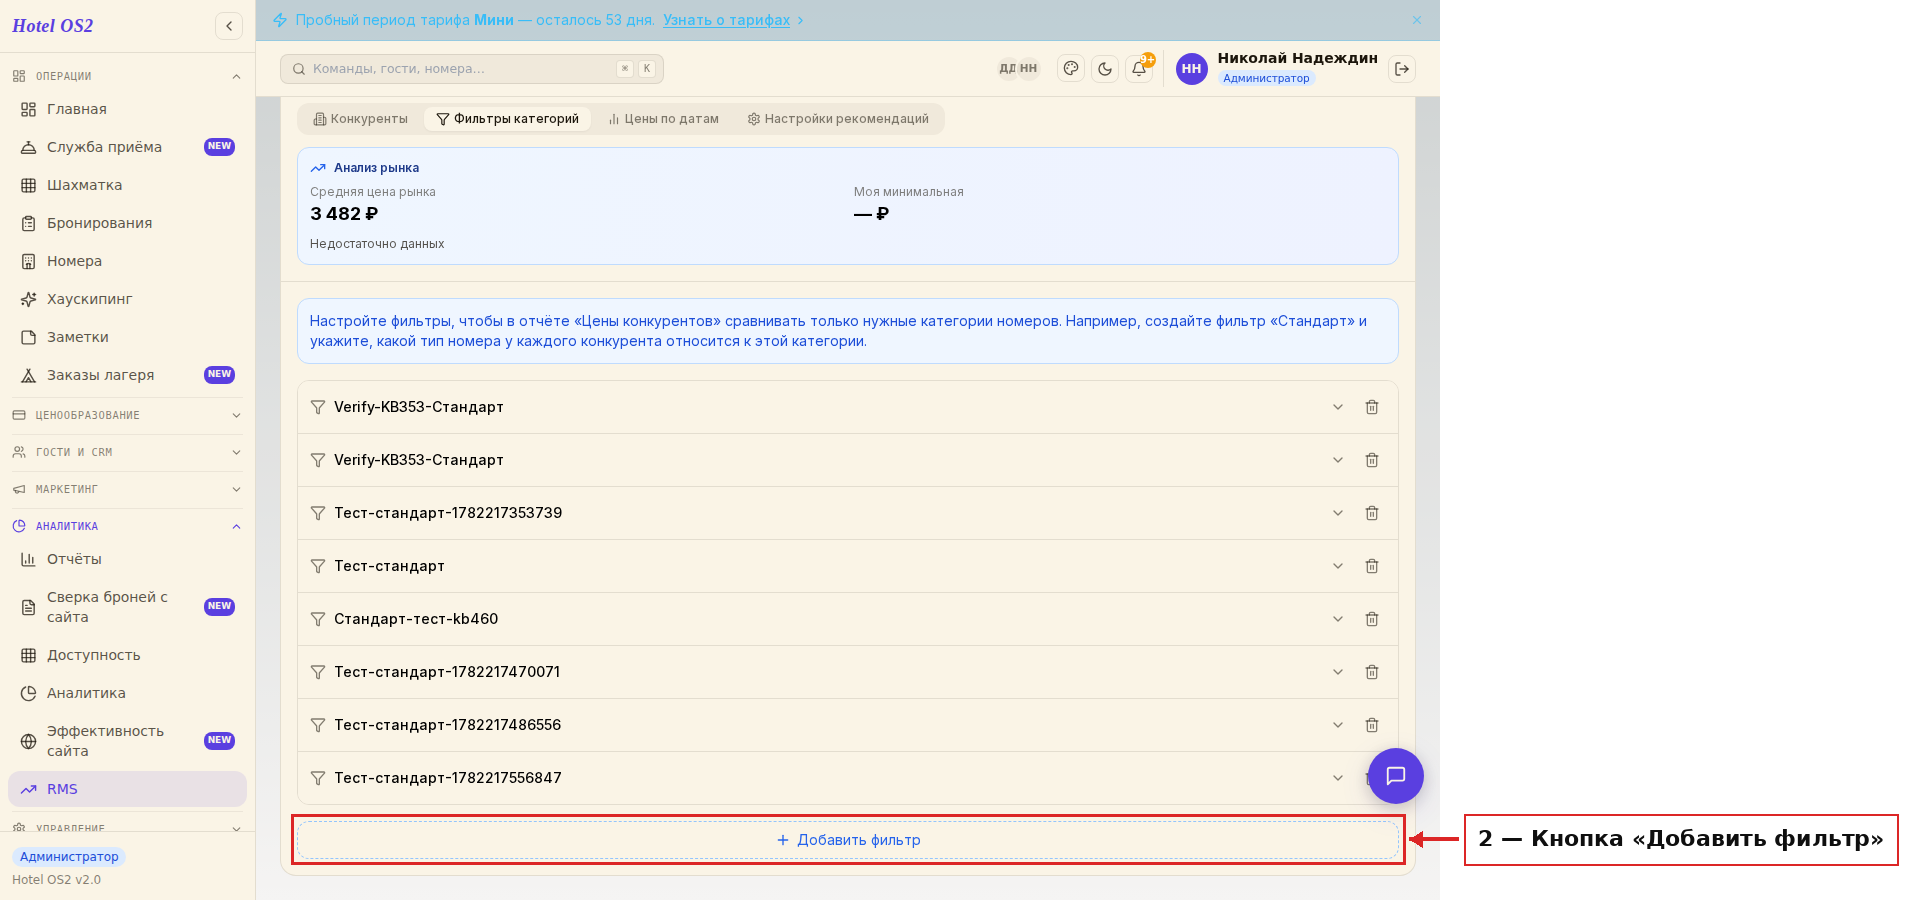The width and height of the screenshot is (1922, 900).
Task: Switch to the Конкуренты tab
Action: click(x=361, y=119)
